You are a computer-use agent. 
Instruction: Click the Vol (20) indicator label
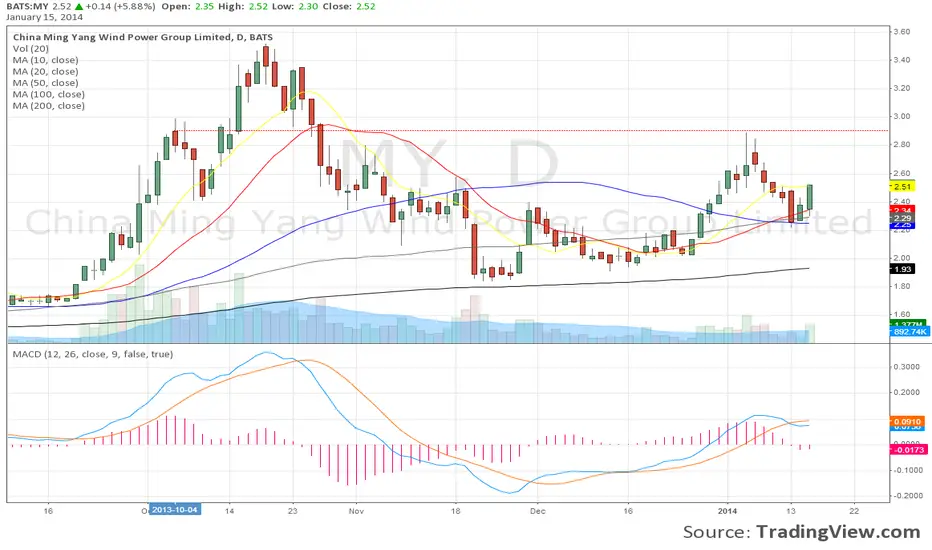coord(31,49)
